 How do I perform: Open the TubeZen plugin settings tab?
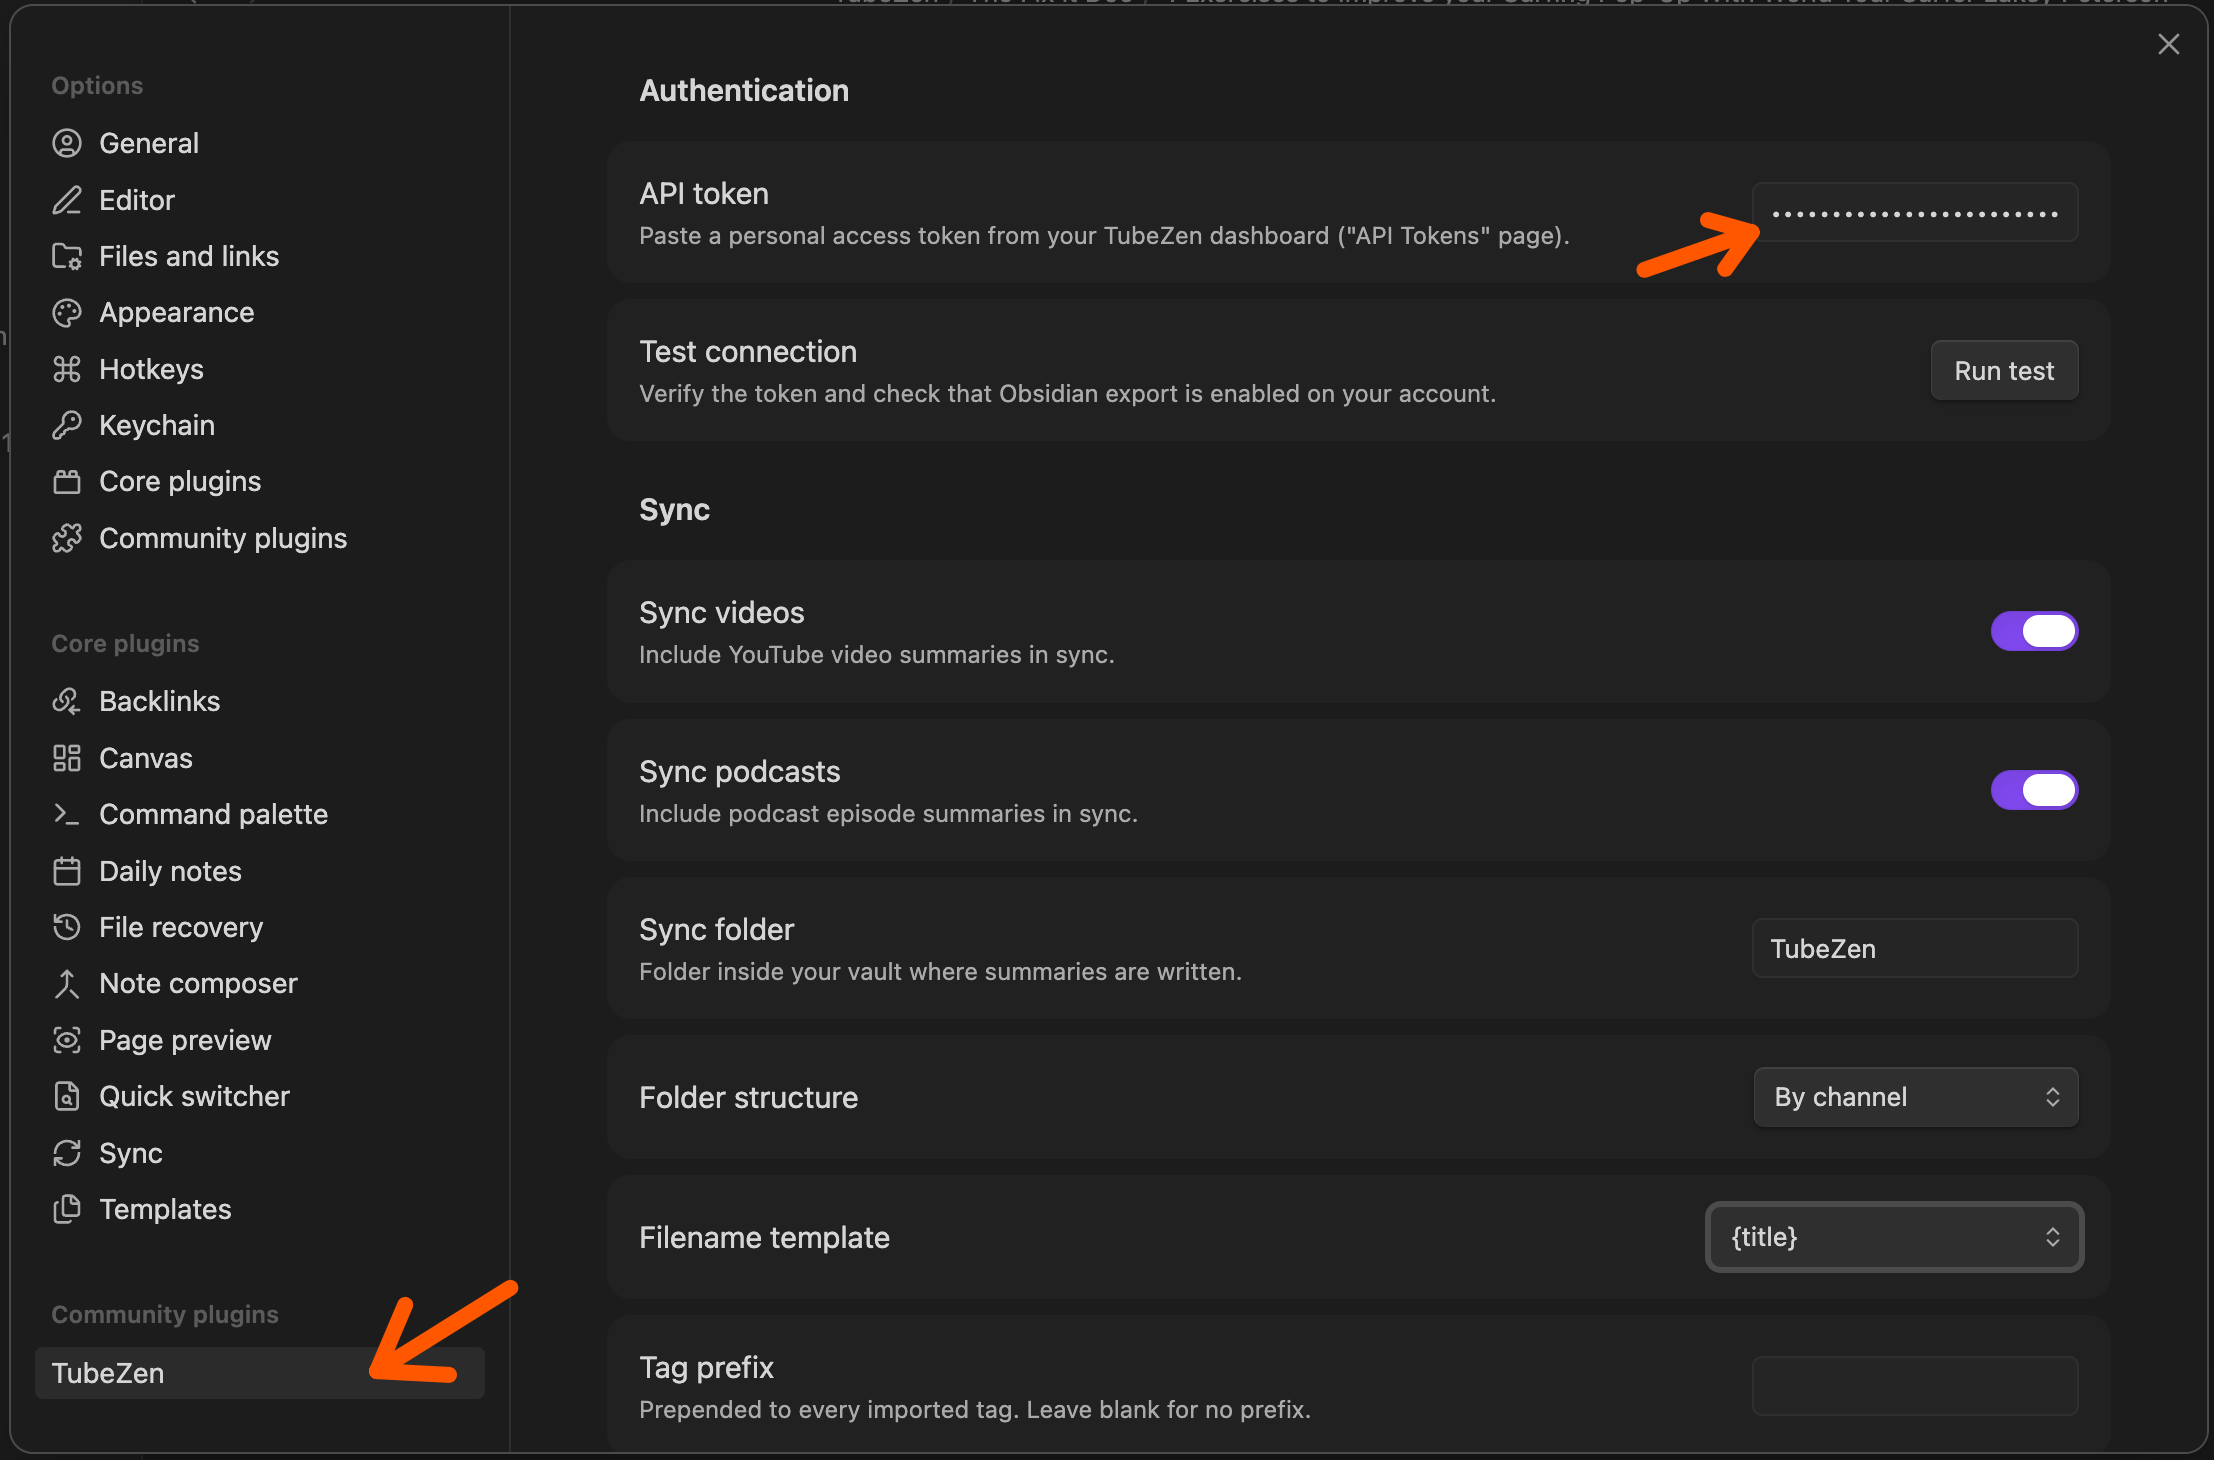tap(260, 1373)
